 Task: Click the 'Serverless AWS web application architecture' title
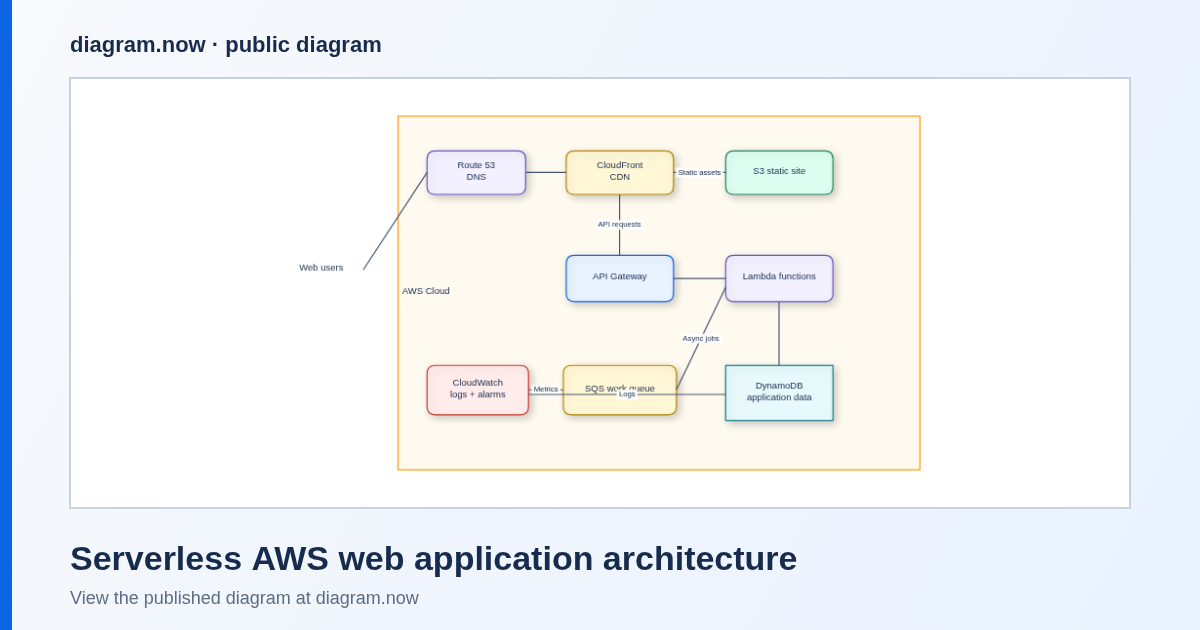tap(433, 558)
